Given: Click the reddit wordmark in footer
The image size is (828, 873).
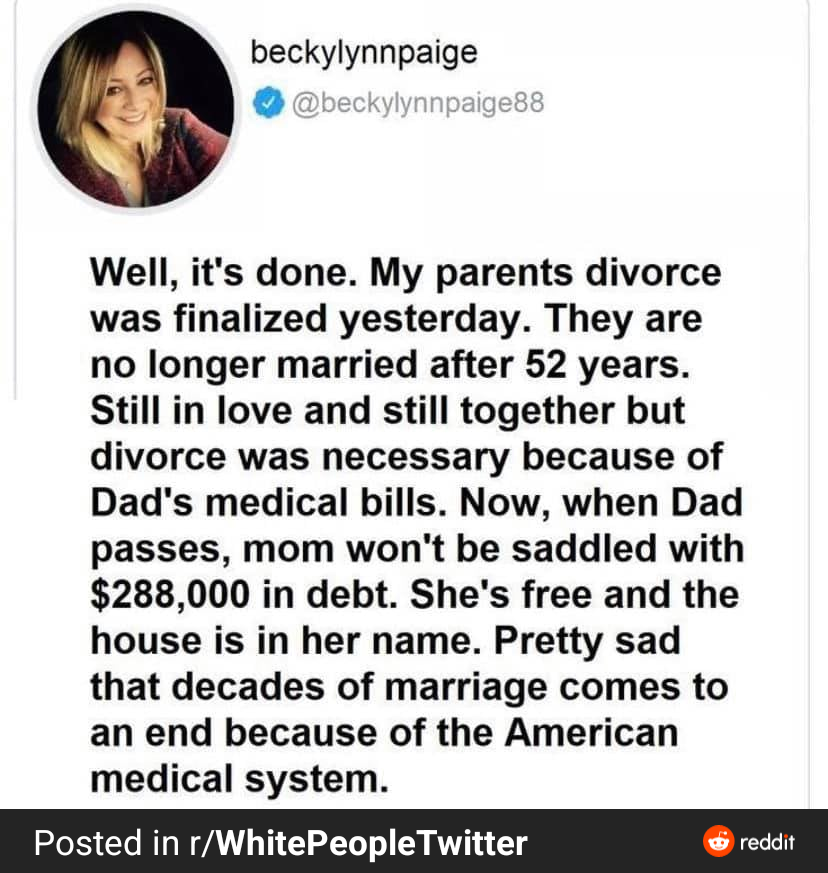Looking at the screenshot, I should 767,842.
